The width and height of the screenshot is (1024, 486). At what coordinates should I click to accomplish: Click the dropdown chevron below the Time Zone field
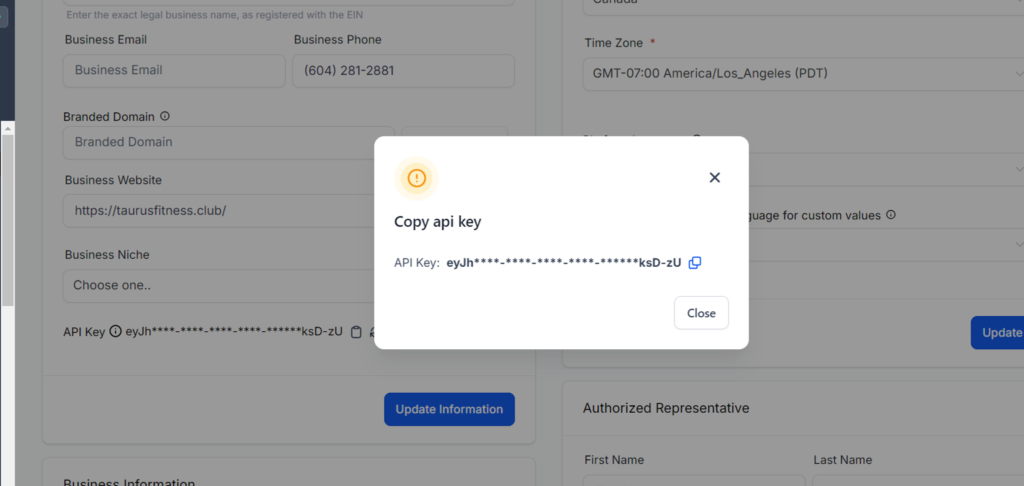coord(1018,167)
